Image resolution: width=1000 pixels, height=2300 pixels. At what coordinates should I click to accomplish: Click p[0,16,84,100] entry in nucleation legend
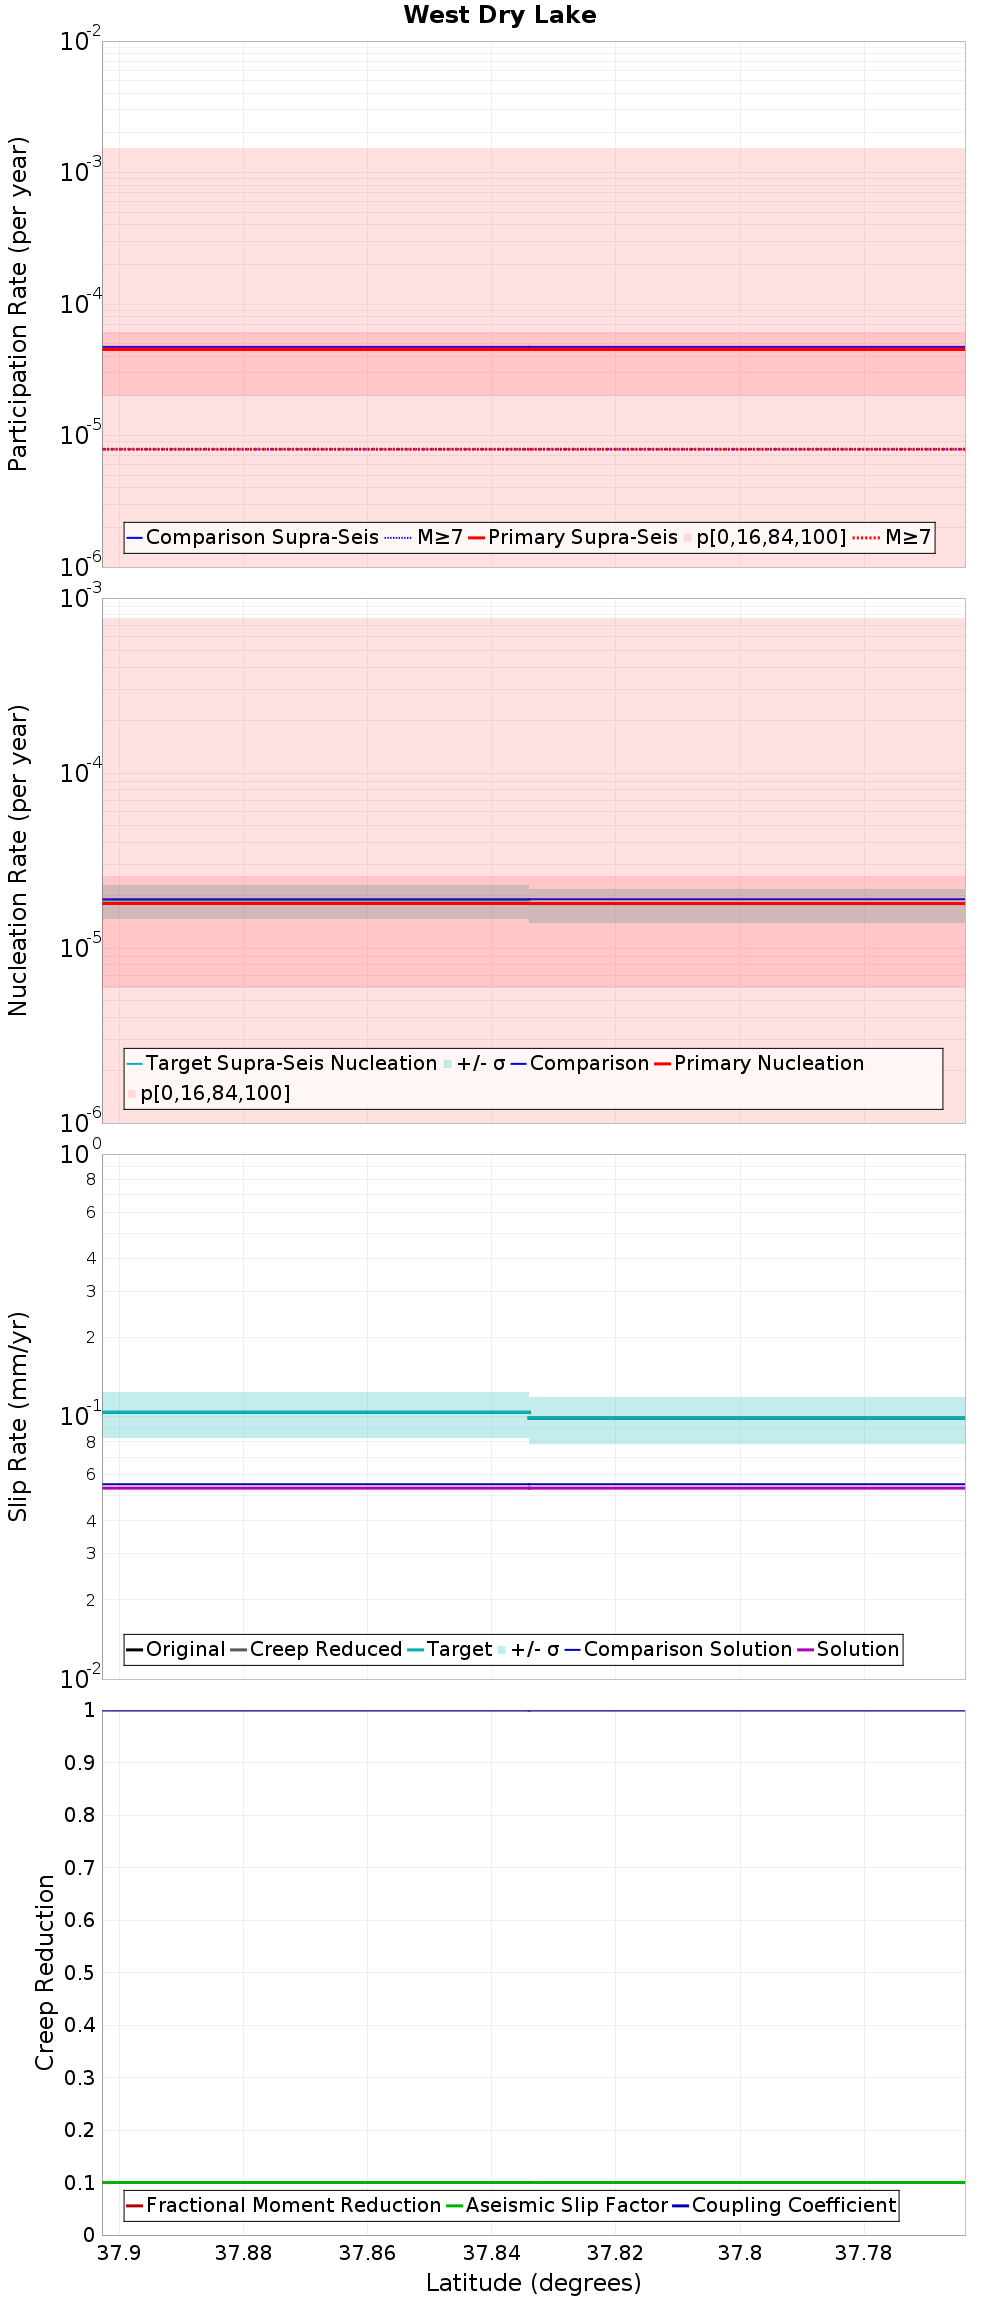pyautogui.click(x=209, y=1093)
